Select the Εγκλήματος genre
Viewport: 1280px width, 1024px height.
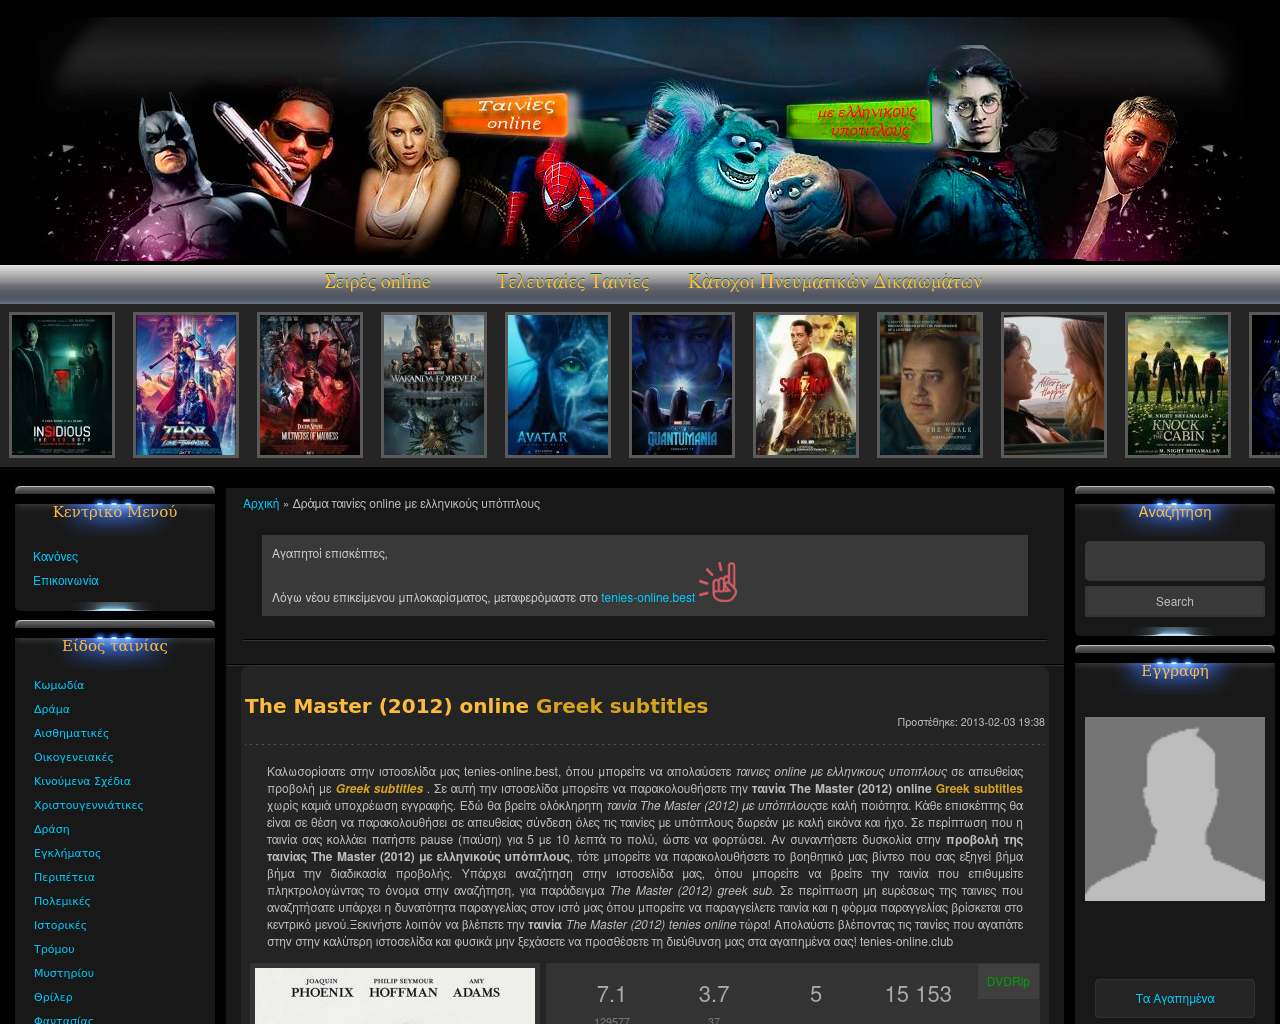pos(67,853)
